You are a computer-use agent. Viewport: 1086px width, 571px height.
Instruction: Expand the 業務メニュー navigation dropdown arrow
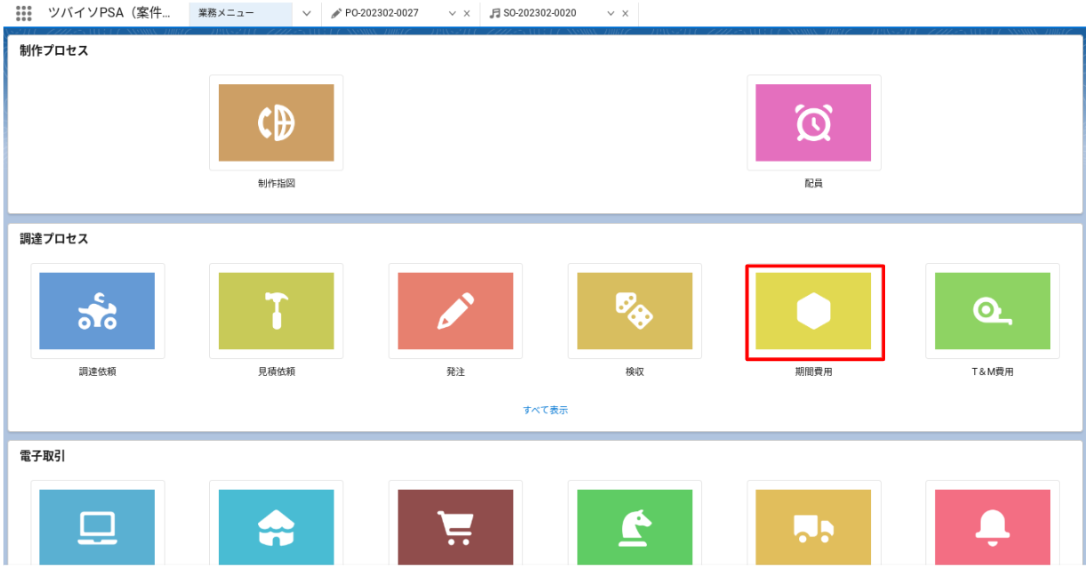pyautogui.click(x=306, y=13)
